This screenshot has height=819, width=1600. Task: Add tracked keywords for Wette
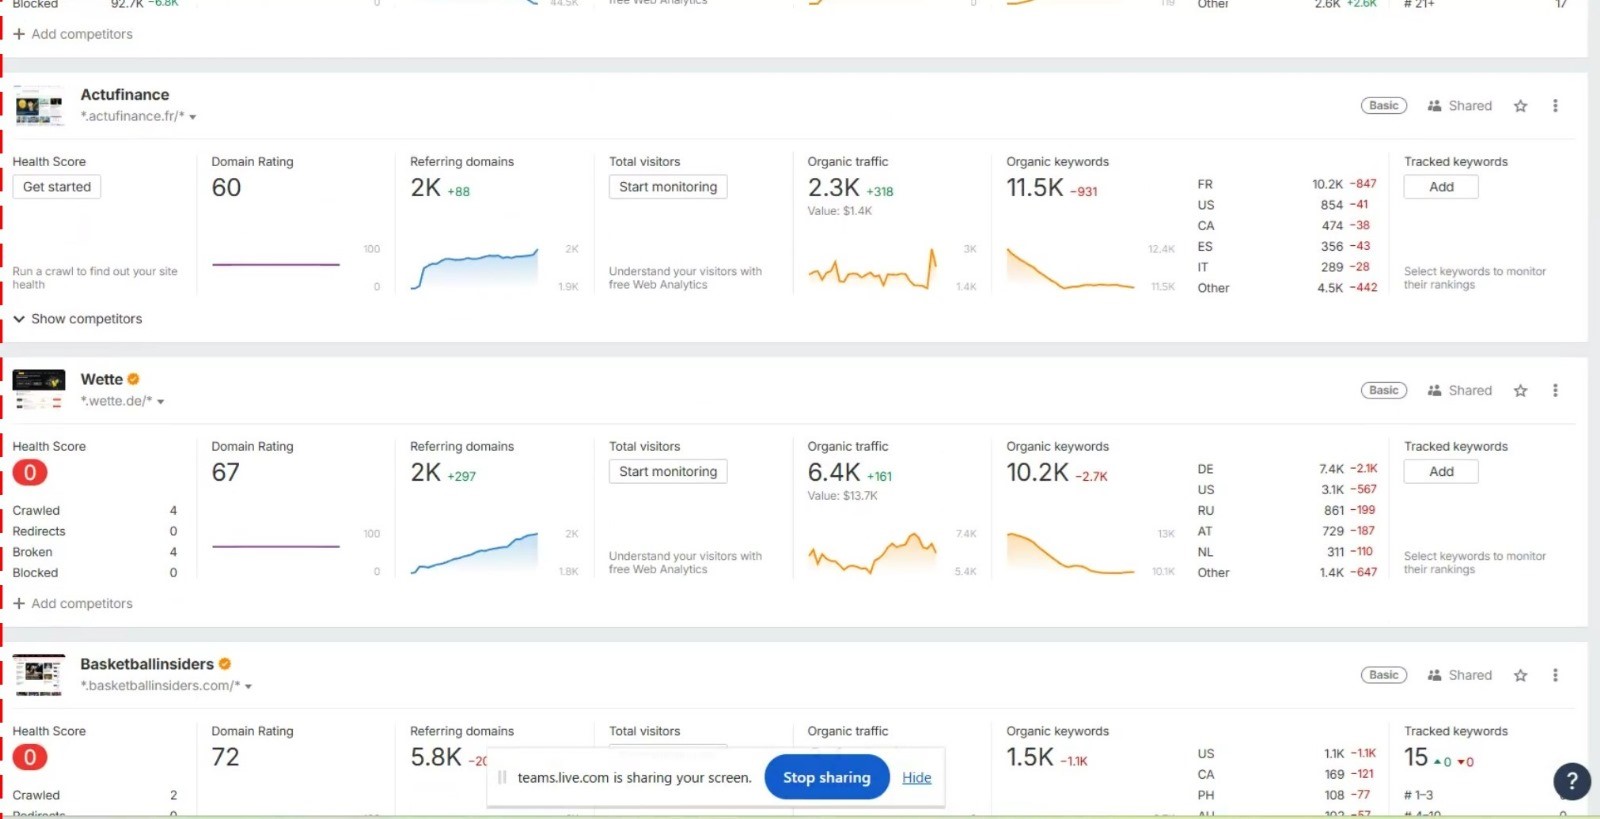(x=1441, y=472)
